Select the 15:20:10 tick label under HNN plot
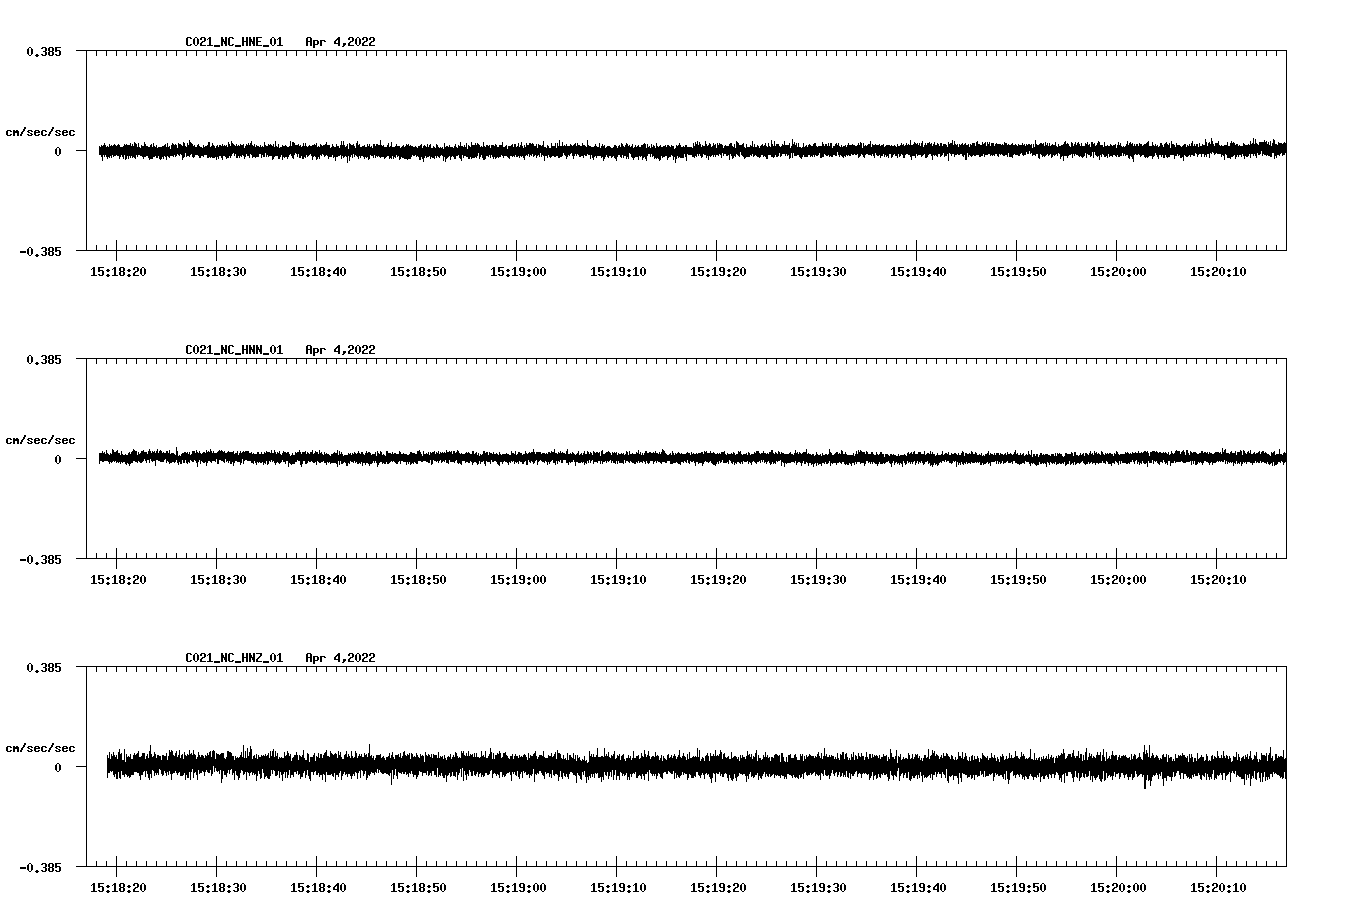 click(x=1218, y=580)
